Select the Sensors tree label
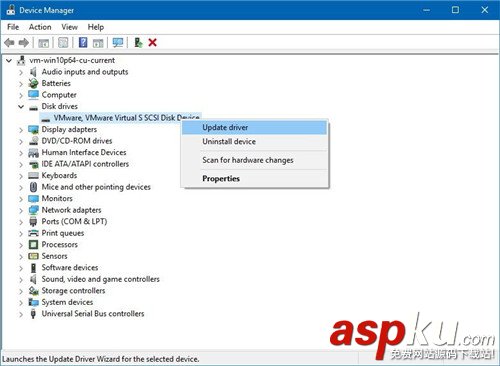500x366 pixels. click(x=54, y=256)
